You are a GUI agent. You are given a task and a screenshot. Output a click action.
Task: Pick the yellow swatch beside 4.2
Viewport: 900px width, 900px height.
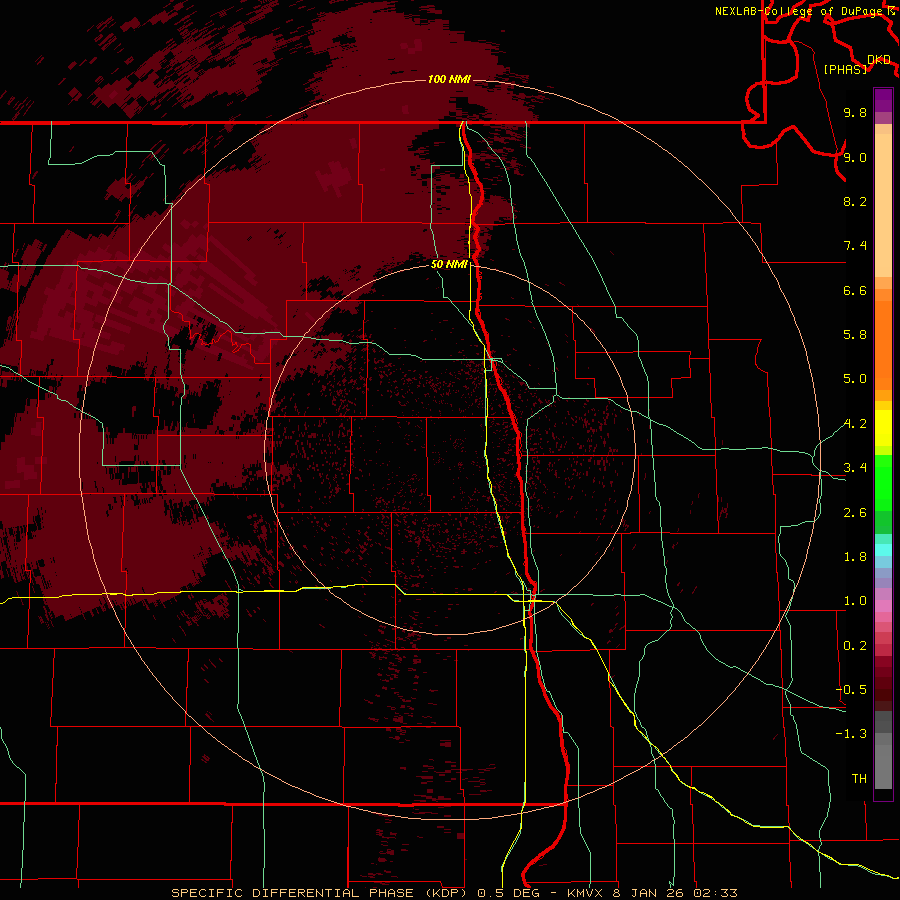tap(883, 428)
